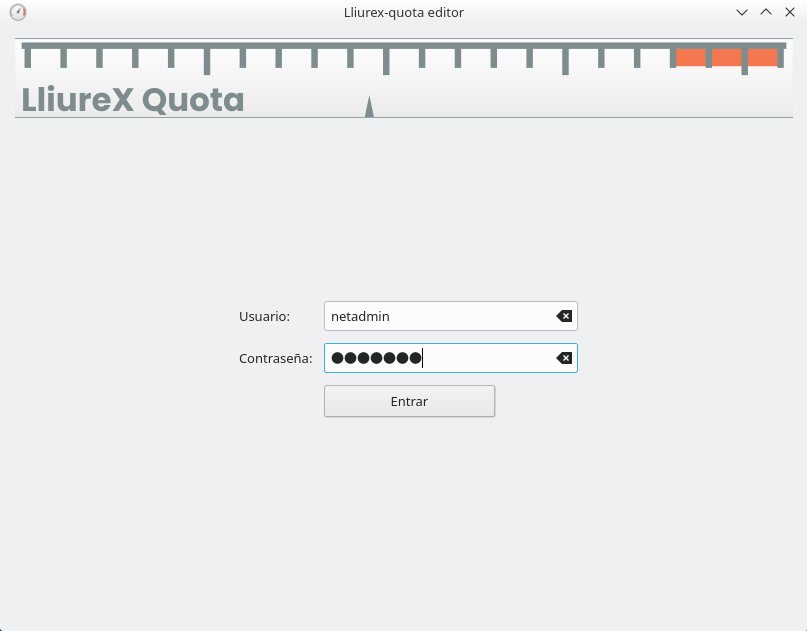The width and height of the screenshot is (807, 631).
Task: Close the Lliurex-quota editor window
Action: pyautogui.click(x=790, y=12)
